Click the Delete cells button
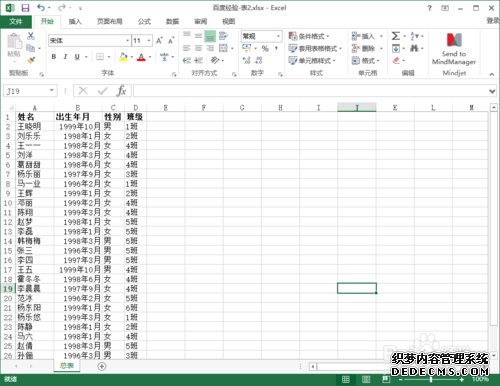 click(363, 48)
